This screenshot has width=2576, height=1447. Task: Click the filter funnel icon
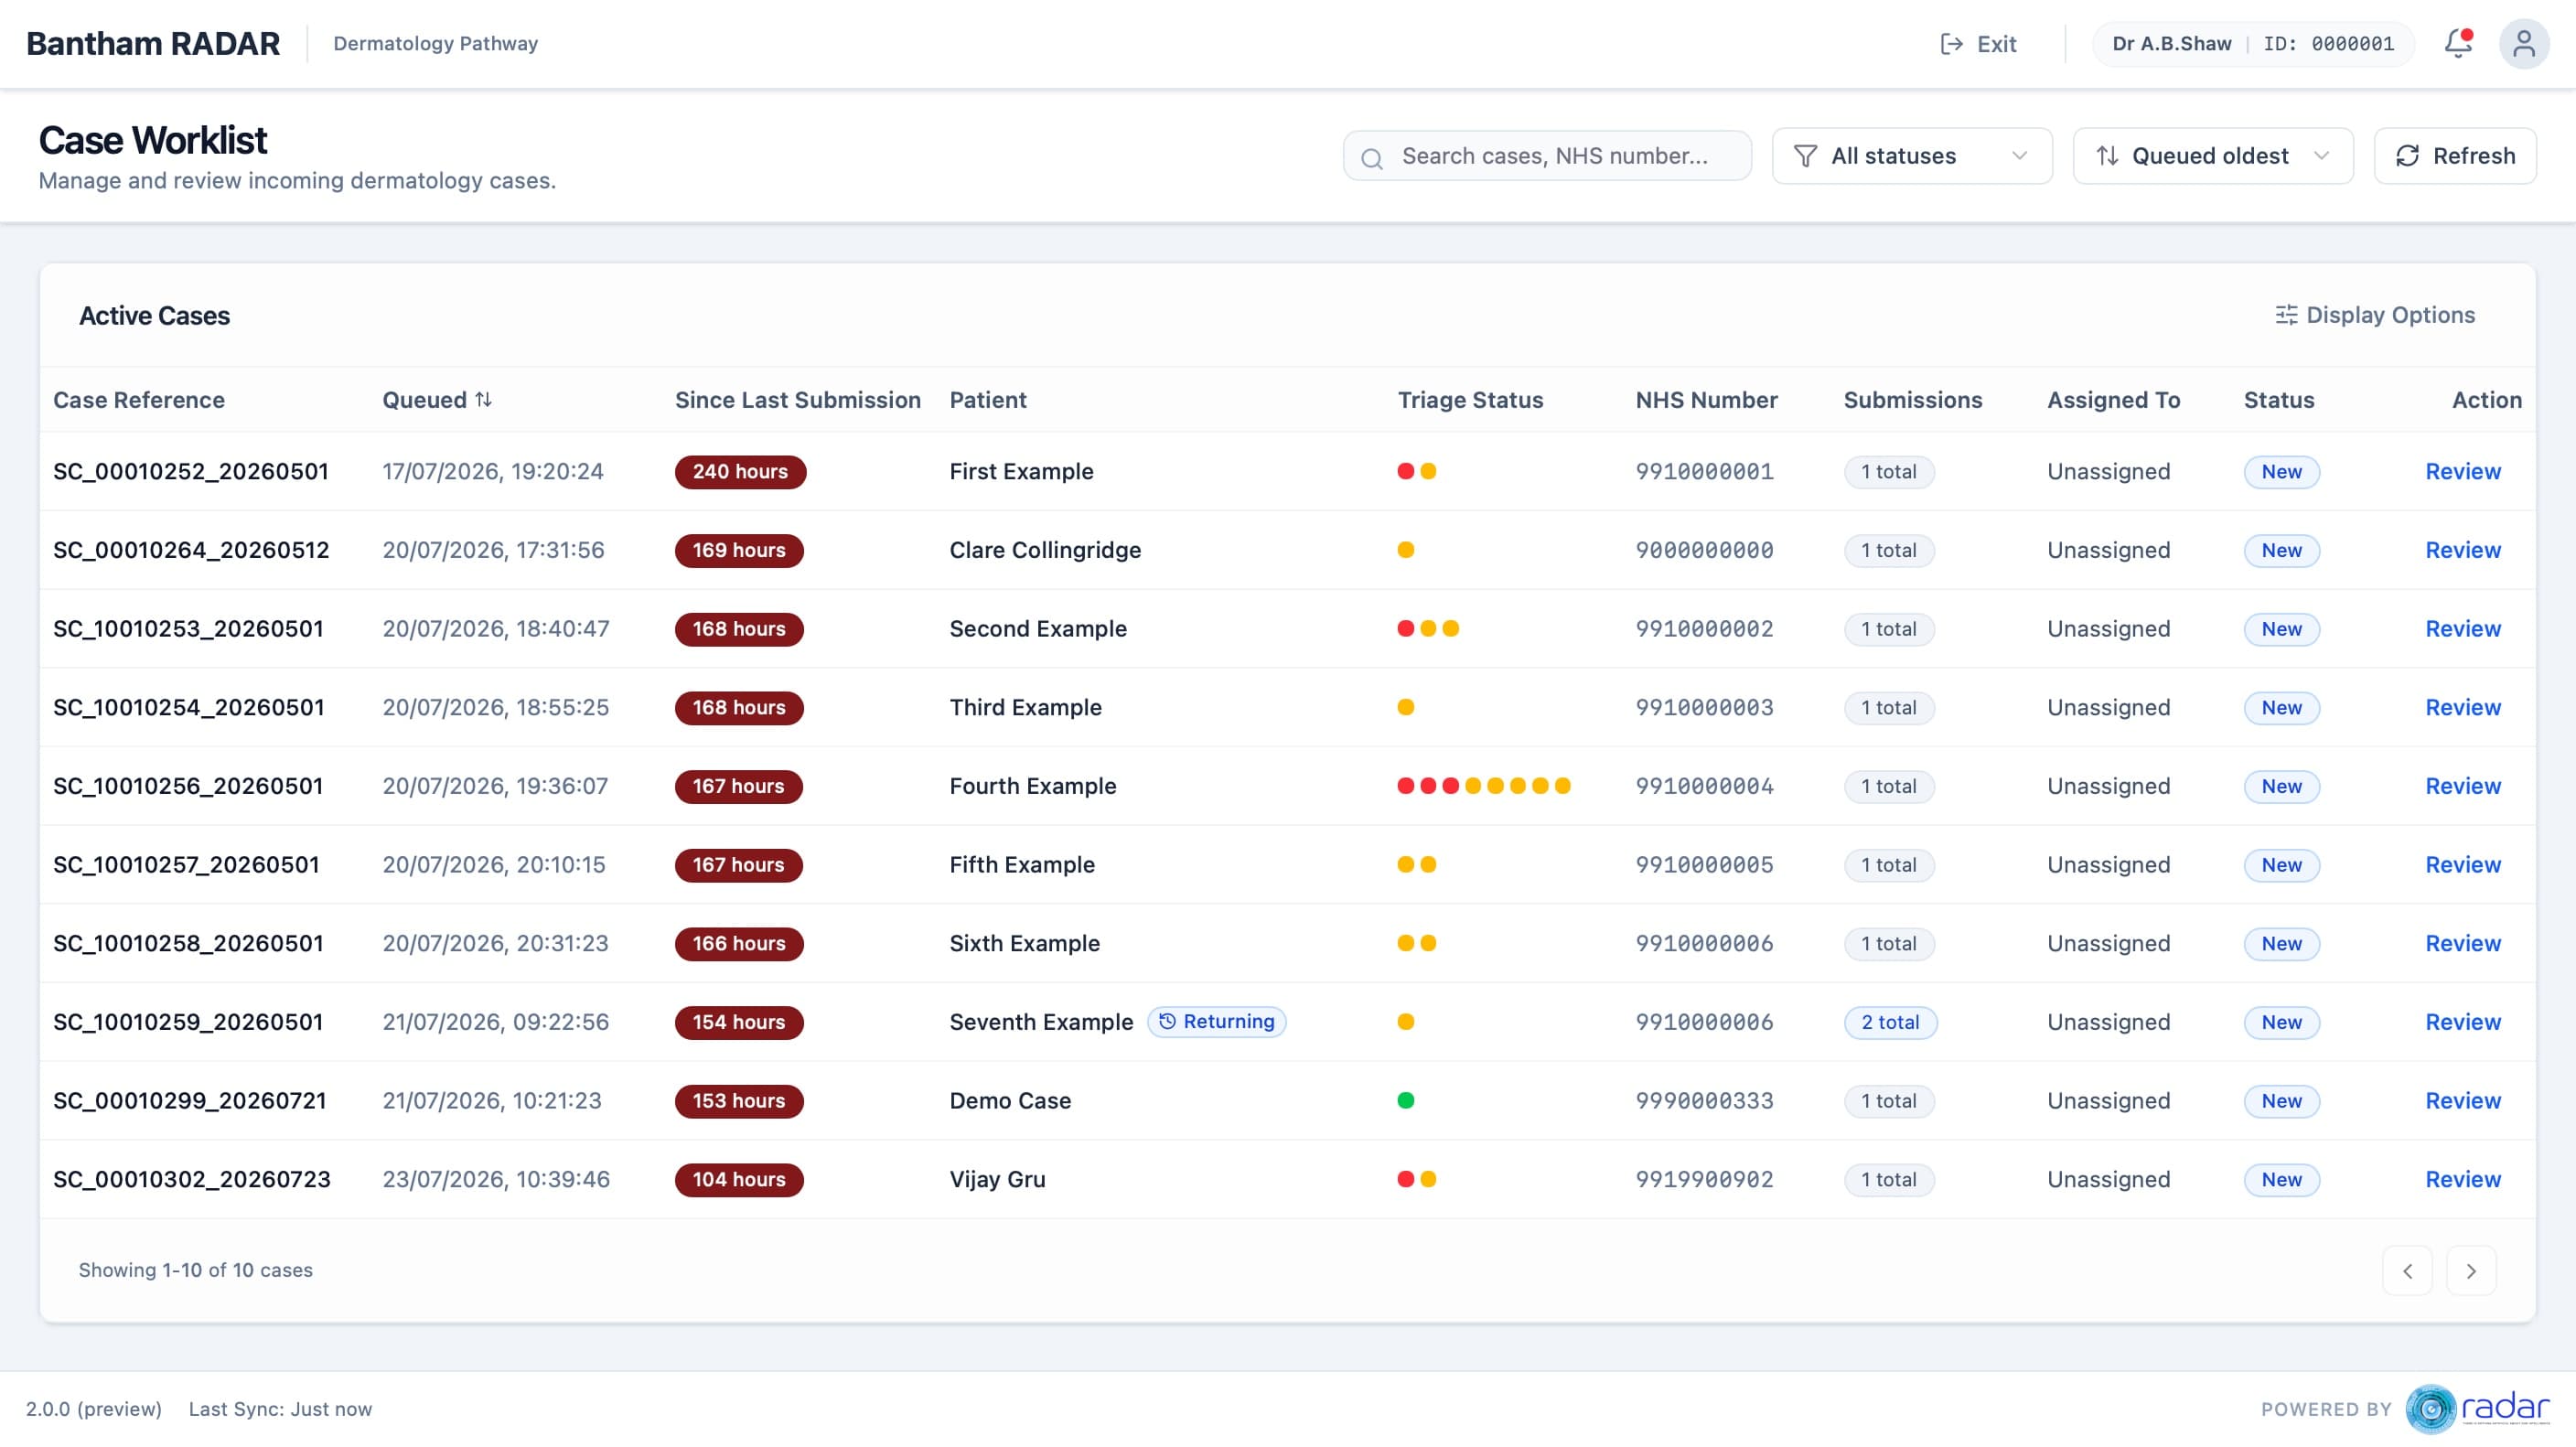coord(1805,156)
